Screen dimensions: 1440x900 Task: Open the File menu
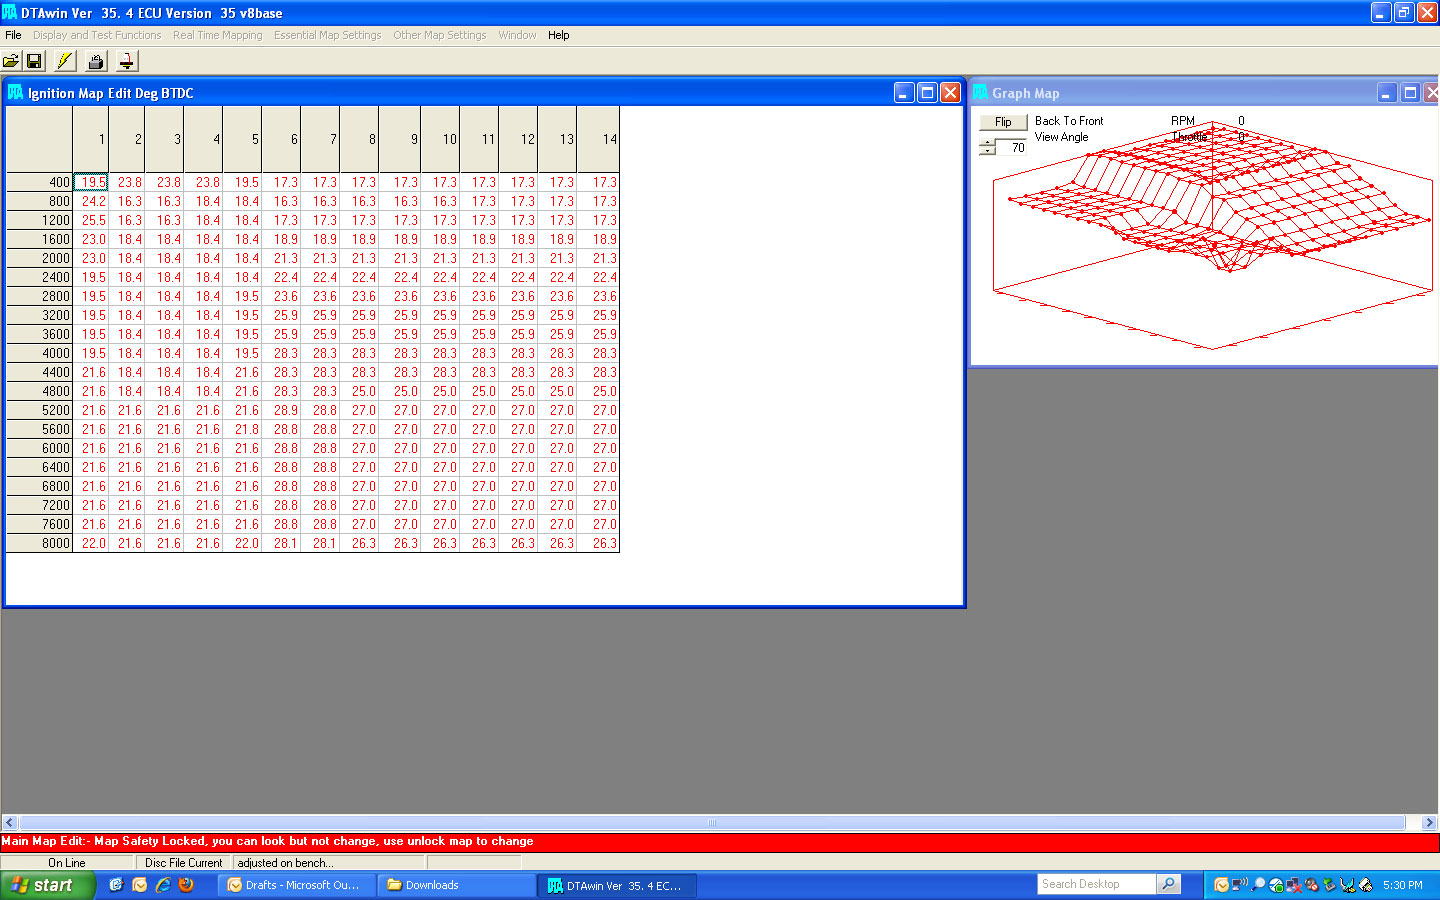coord(13,35)
